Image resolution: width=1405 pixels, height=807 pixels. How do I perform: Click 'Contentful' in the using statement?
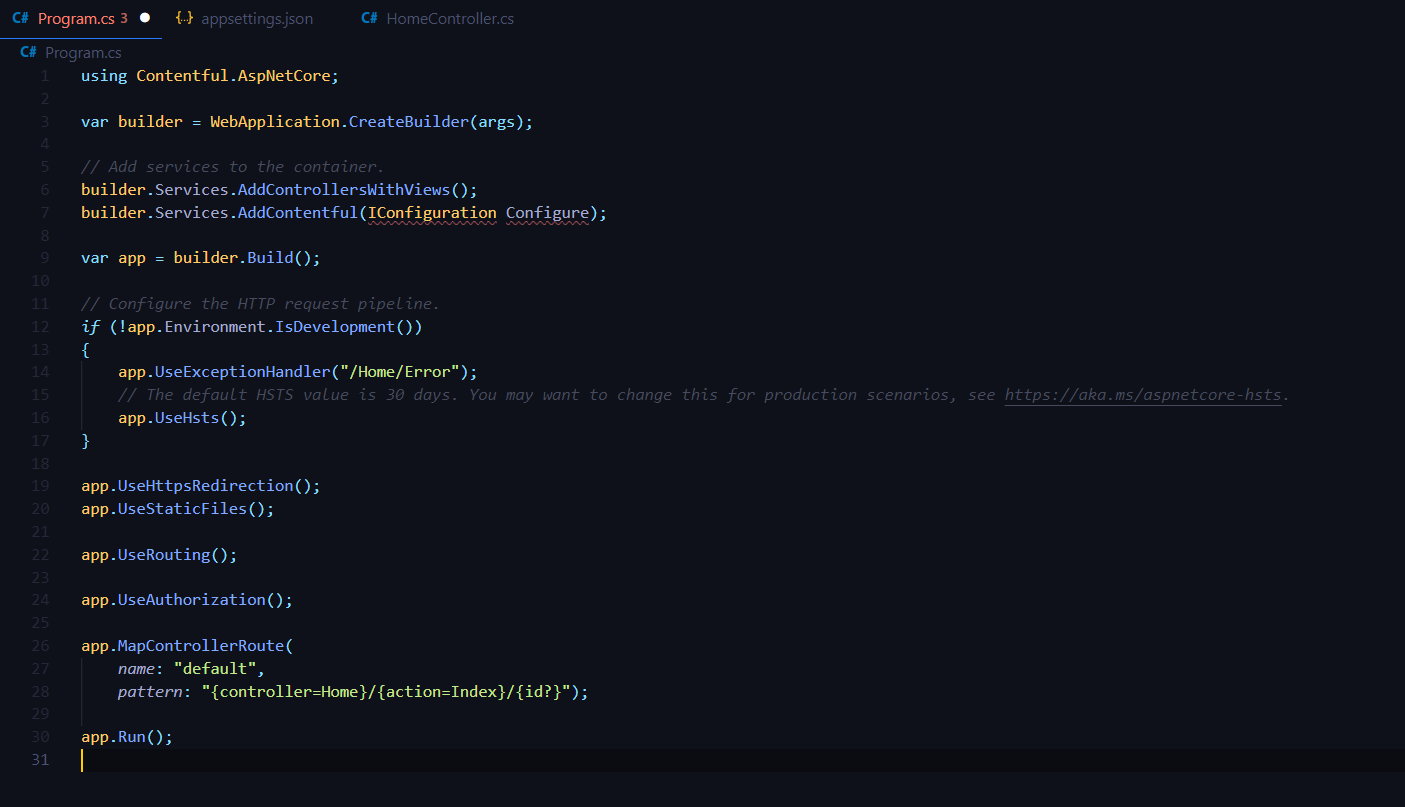click(x=182, y=76)
